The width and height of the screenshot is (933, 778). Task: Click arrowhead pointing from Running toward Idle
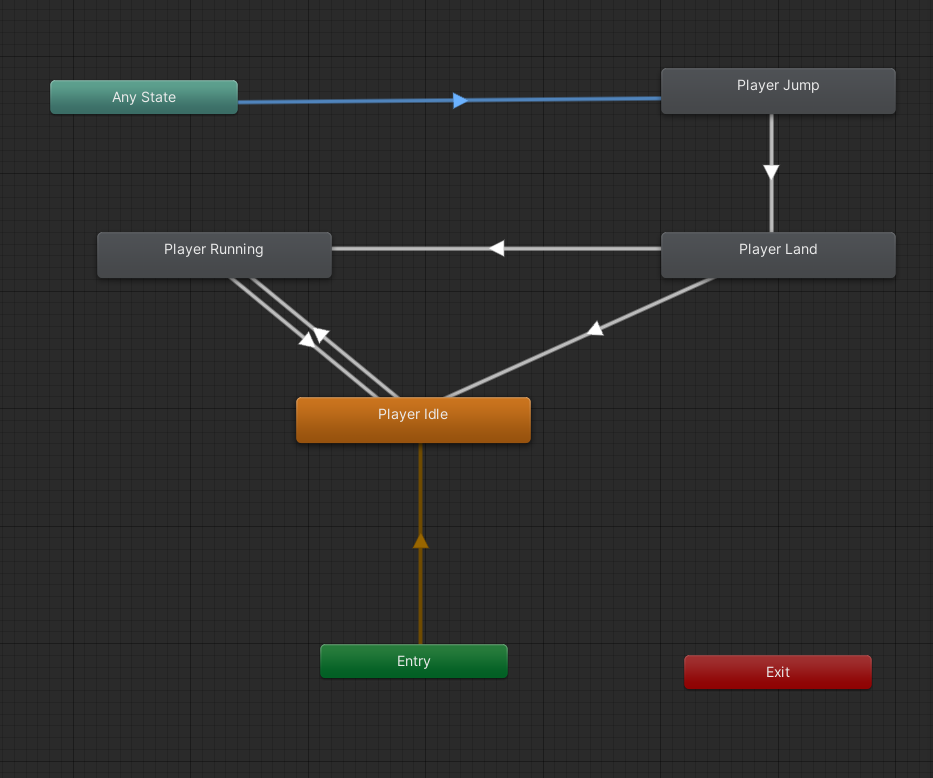tap(306, 340)
